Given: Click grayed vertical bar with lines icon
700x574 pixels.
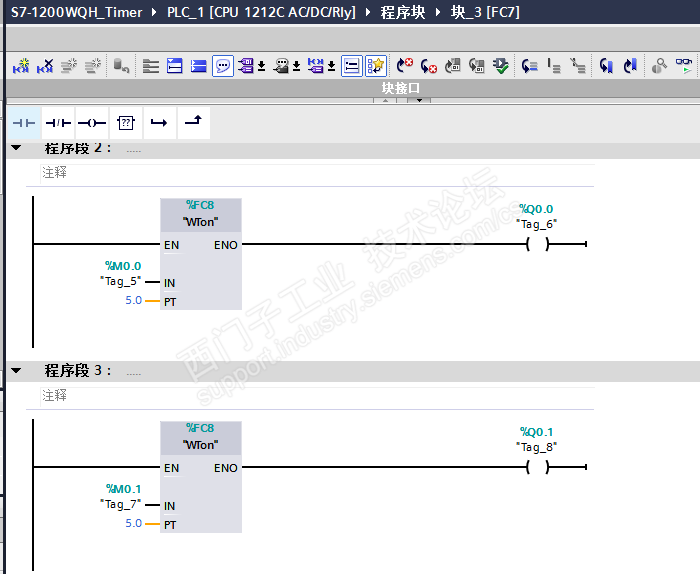Looking at the screenshot, I should pos(554,66).
